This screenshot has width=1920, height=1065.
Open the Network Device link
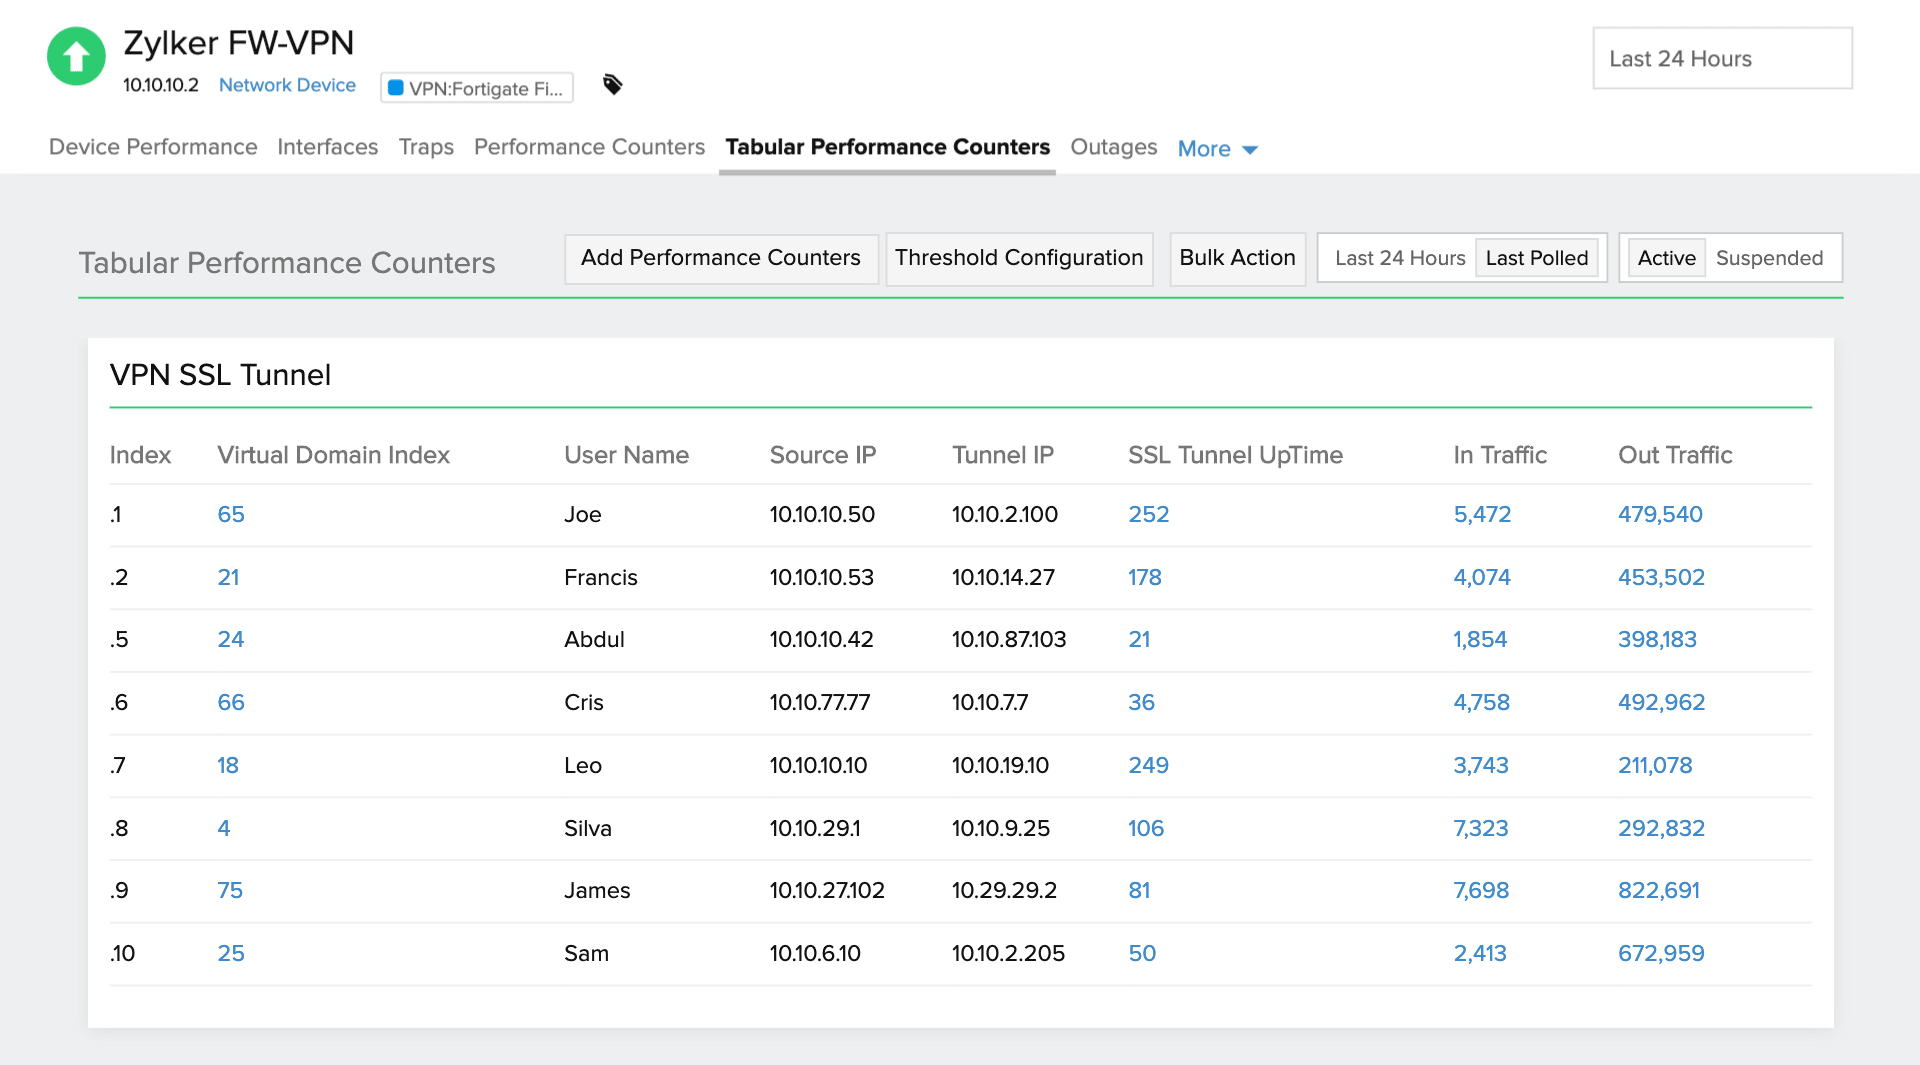click(x=287, y=85)
